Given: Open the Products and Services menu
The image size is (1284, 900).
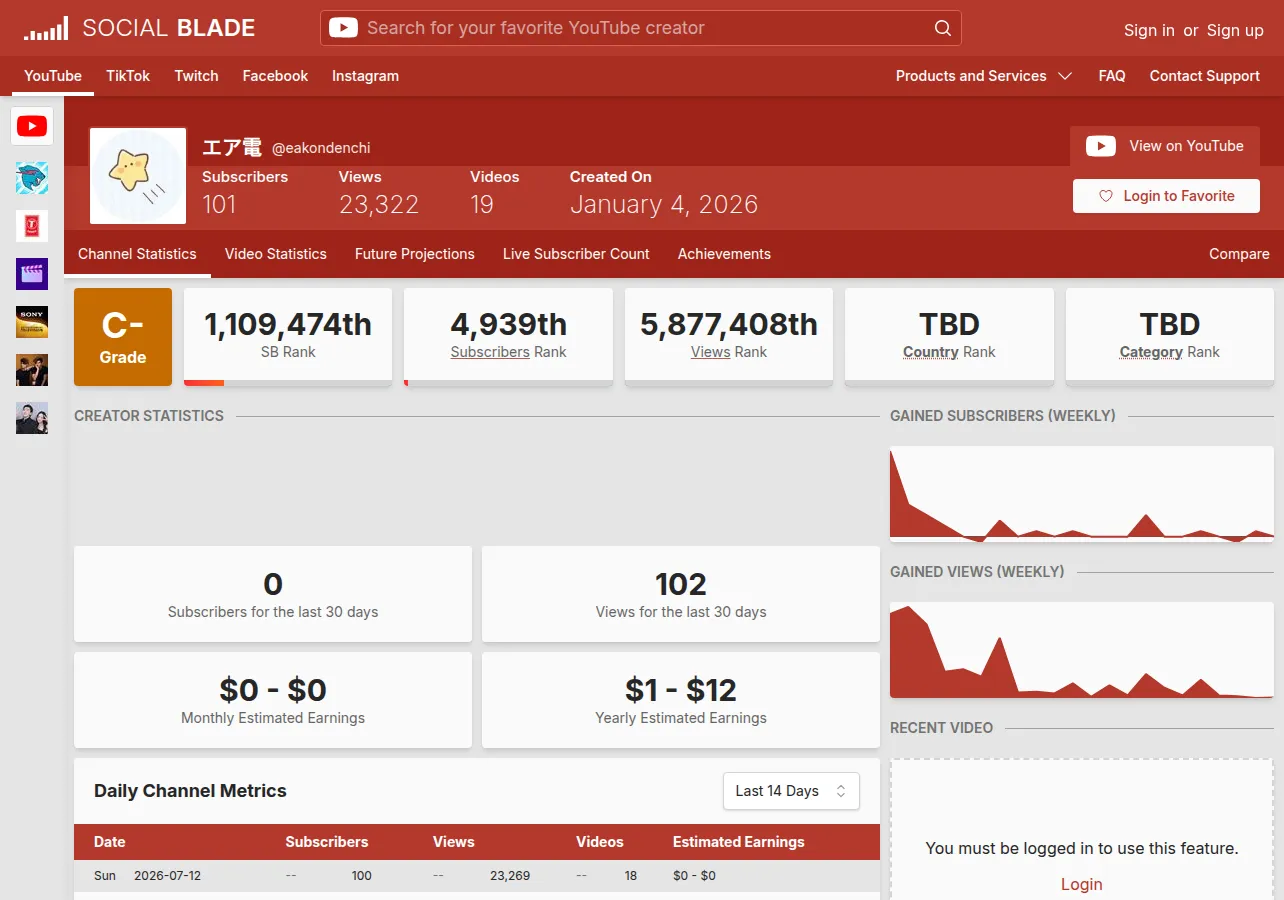Looking at the screenshot, I should pos(984,76).
